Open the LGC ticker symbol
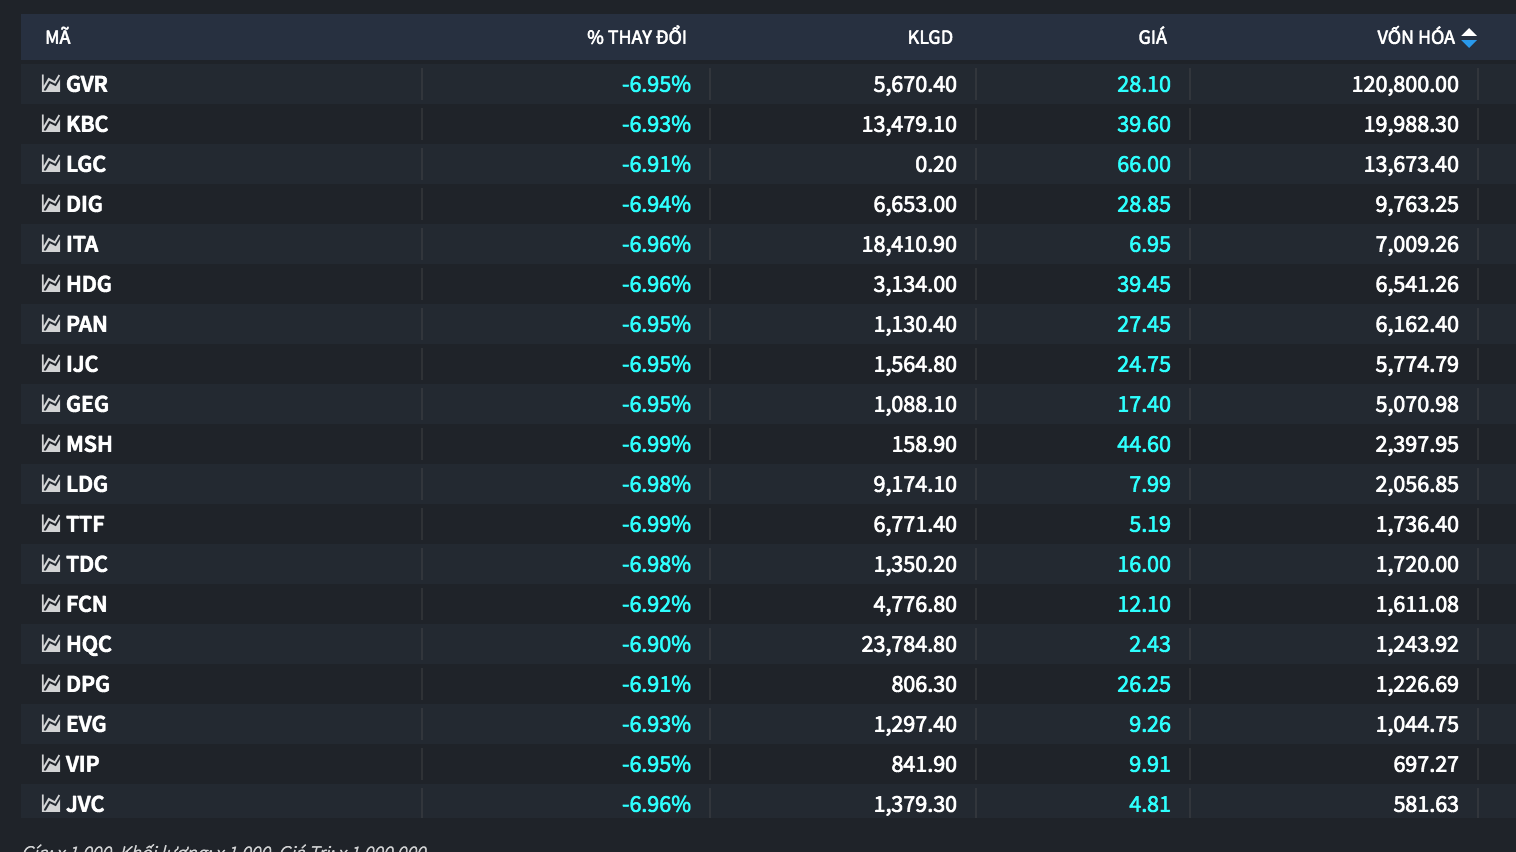 [x=86, y=164]
